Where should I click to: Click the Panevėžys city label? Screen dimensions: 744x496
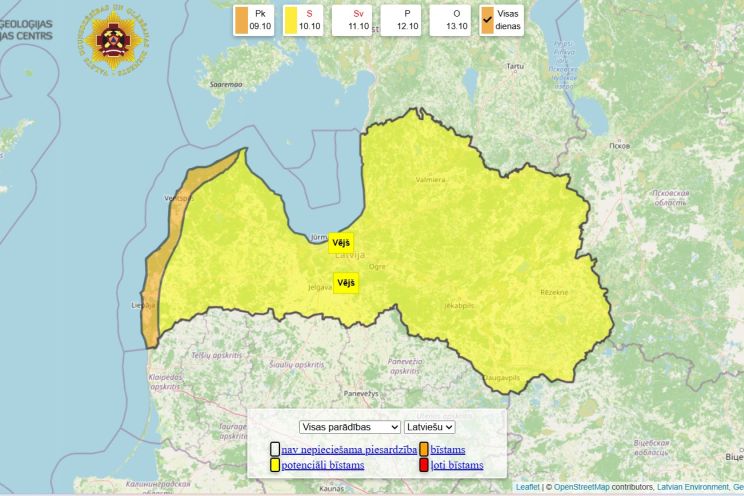(361, 394)
